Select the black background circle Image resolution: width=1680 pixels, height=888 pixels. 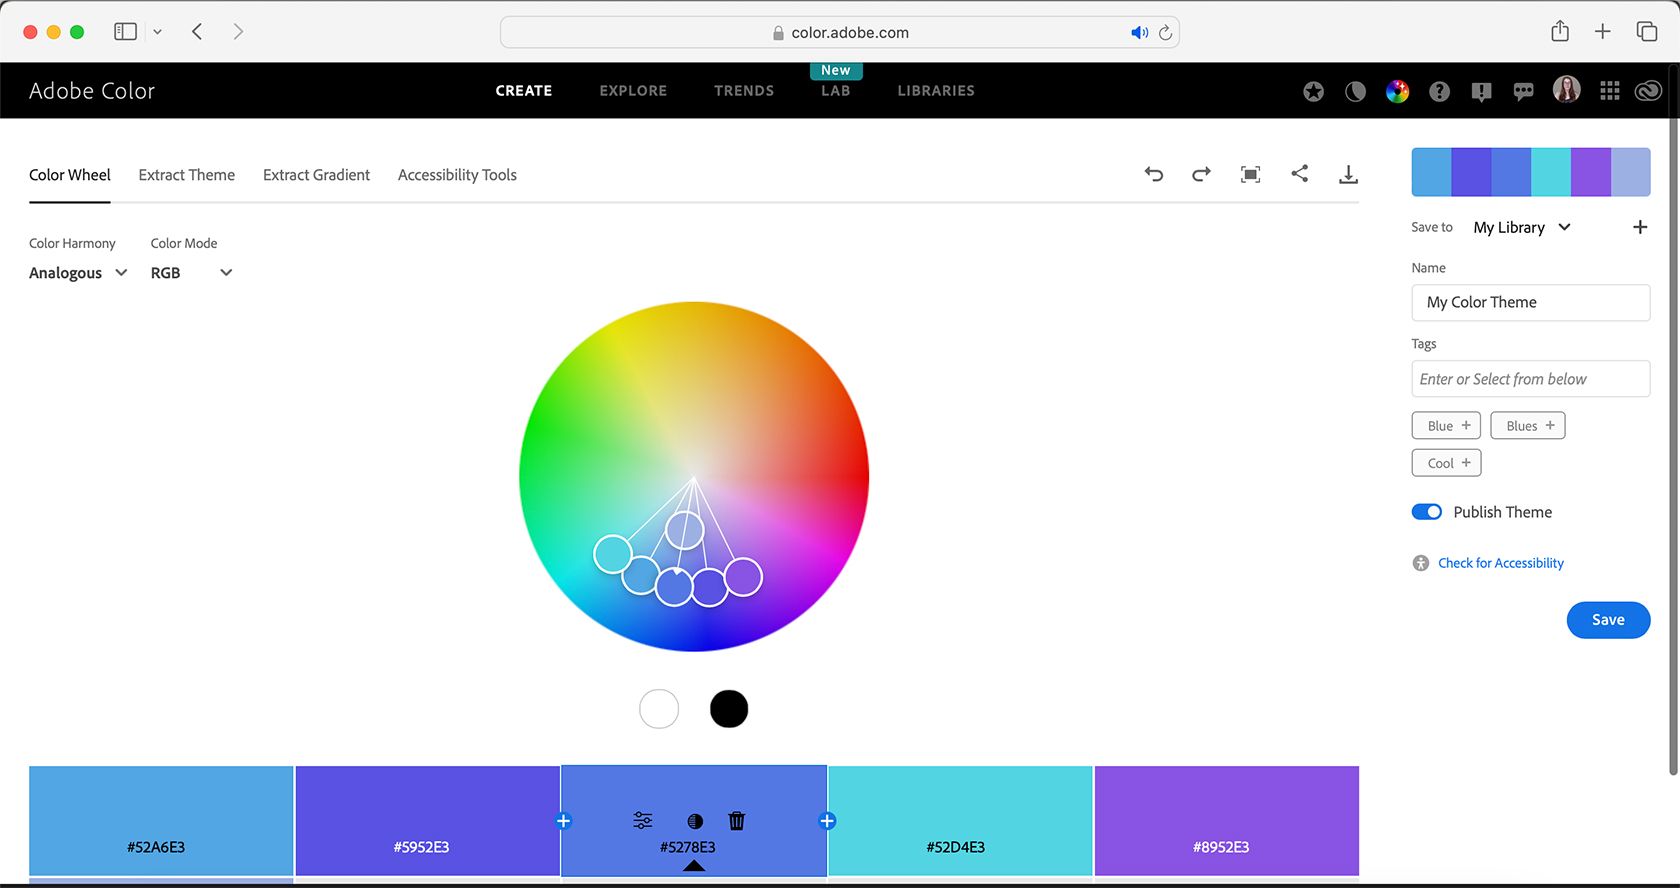pyautogui.click(x=729, y=709)
